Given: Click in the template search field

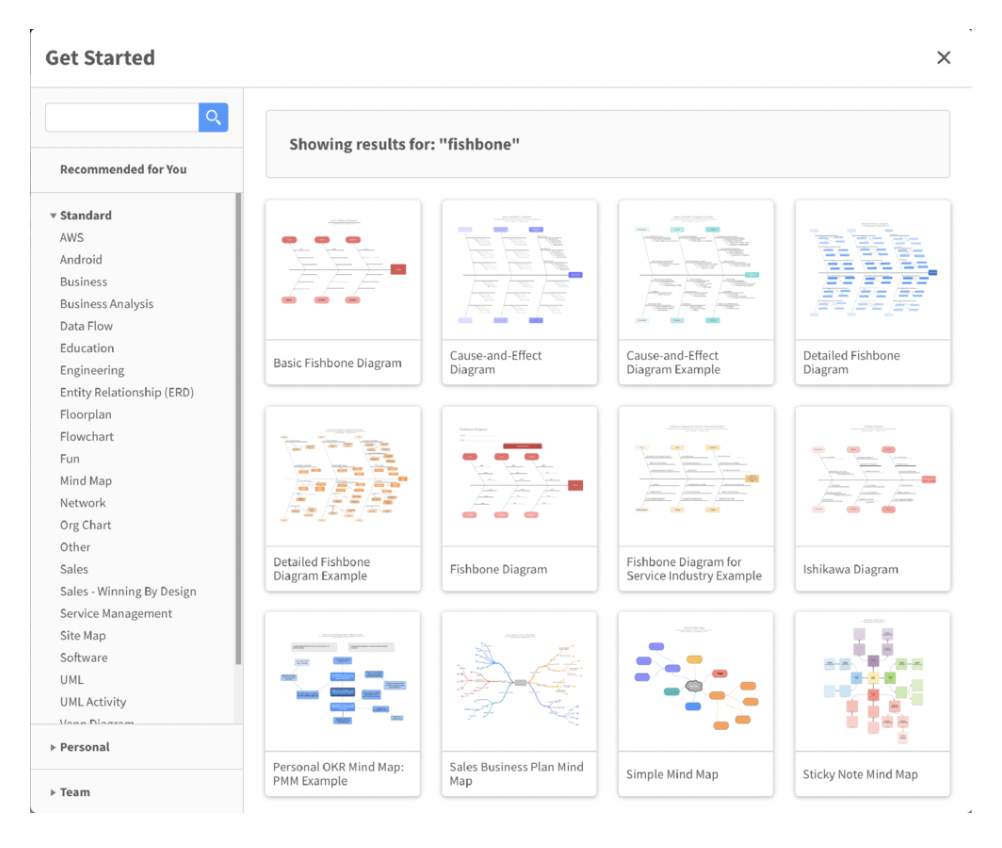Looking at the screenshot, I should 122,118.
